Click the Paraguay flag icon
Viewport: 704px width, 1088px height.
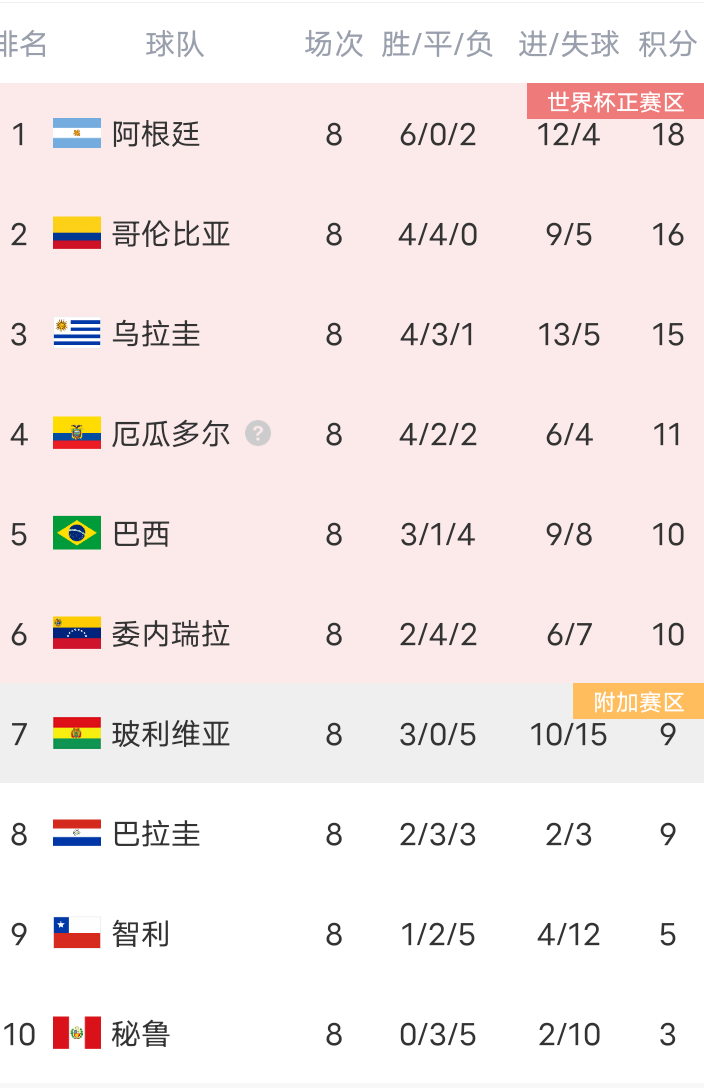[x=77, y=833]
